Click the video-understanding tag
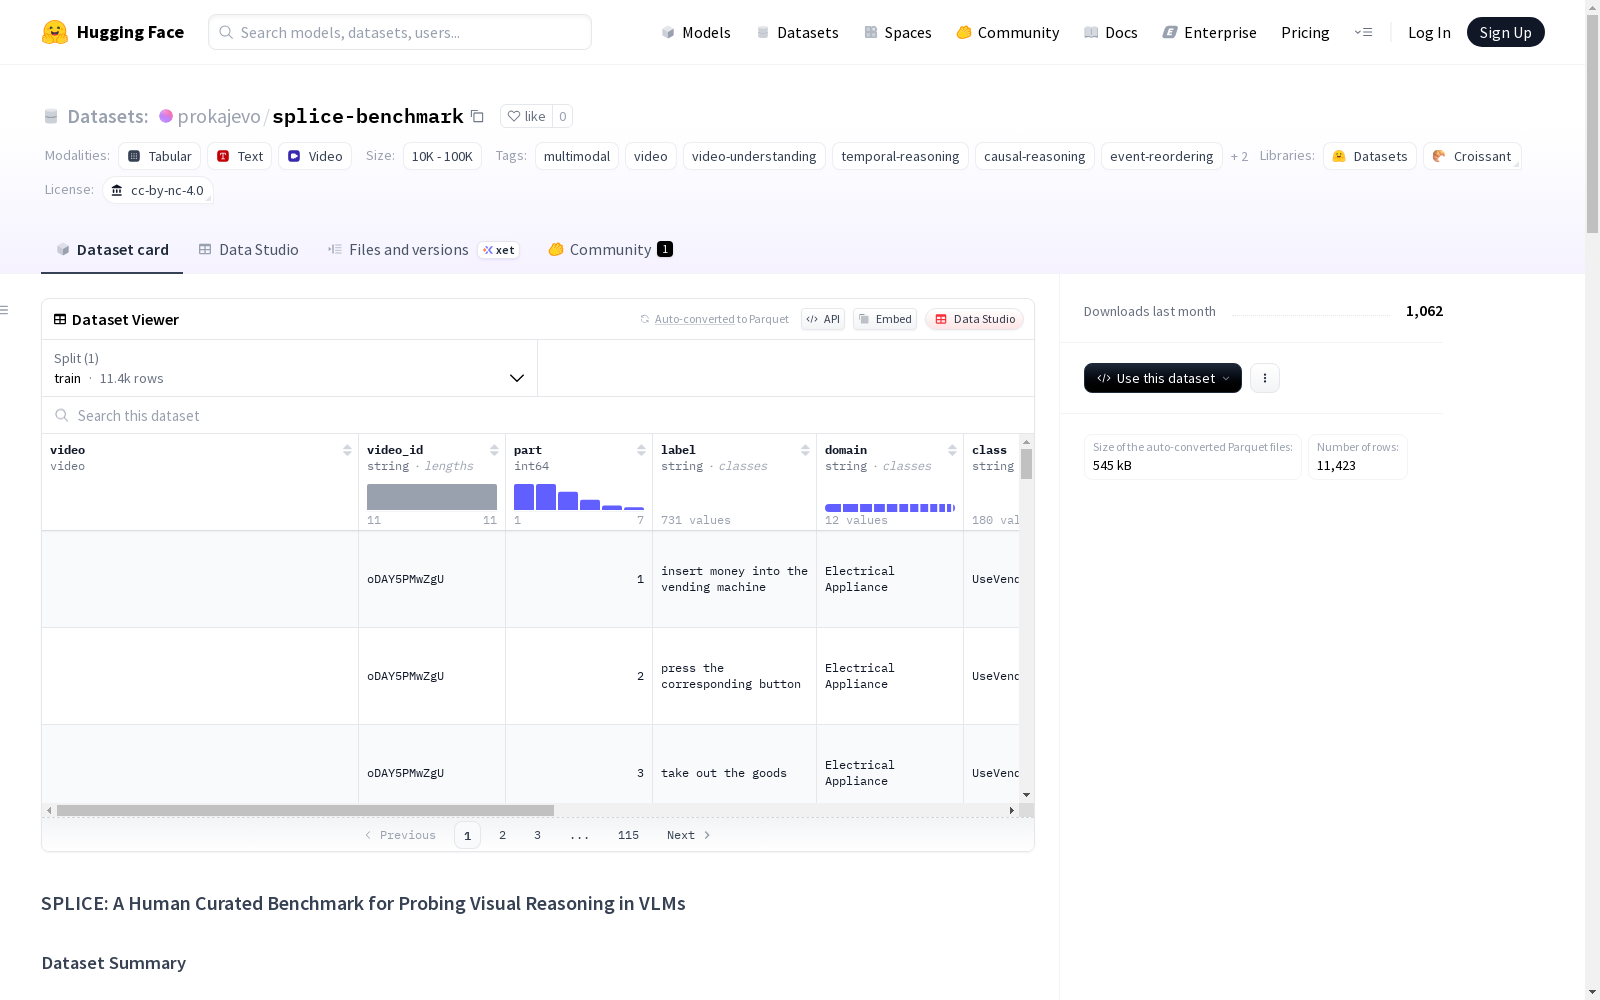This screenshot has width=1600, height=1000. click(754, 156)
